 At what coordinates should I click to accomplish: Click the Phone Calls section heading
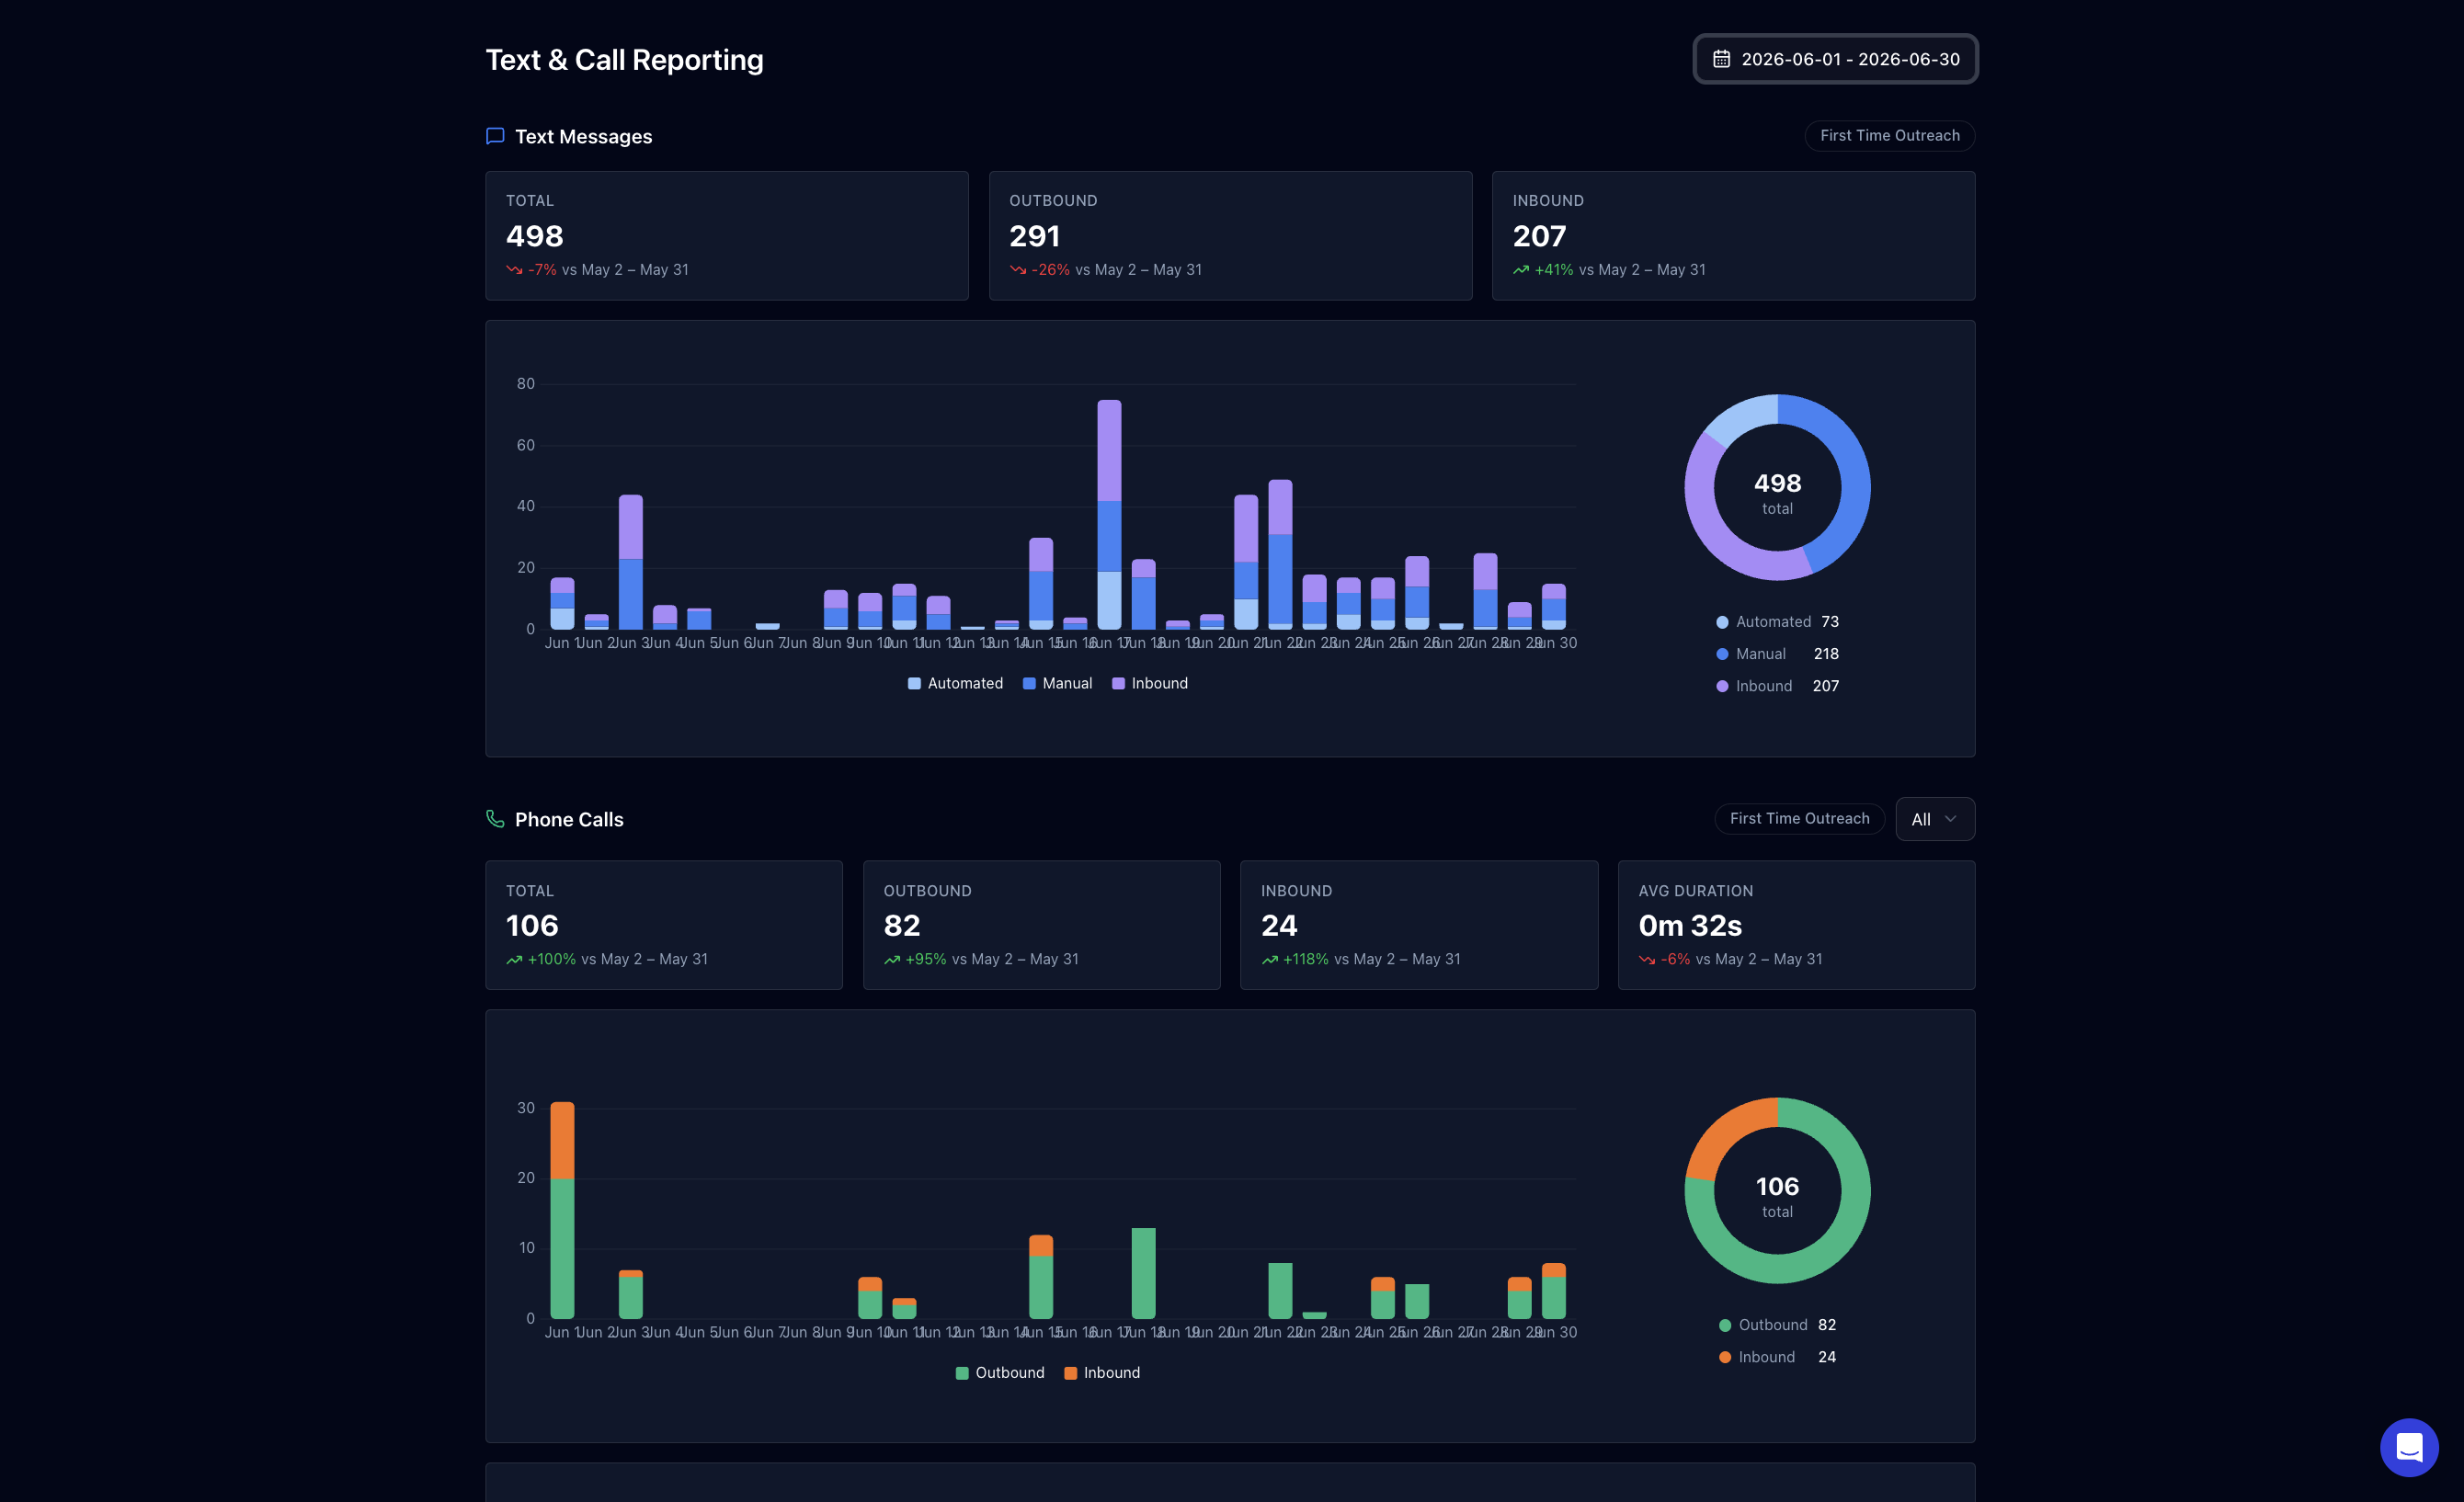(569, 820)
